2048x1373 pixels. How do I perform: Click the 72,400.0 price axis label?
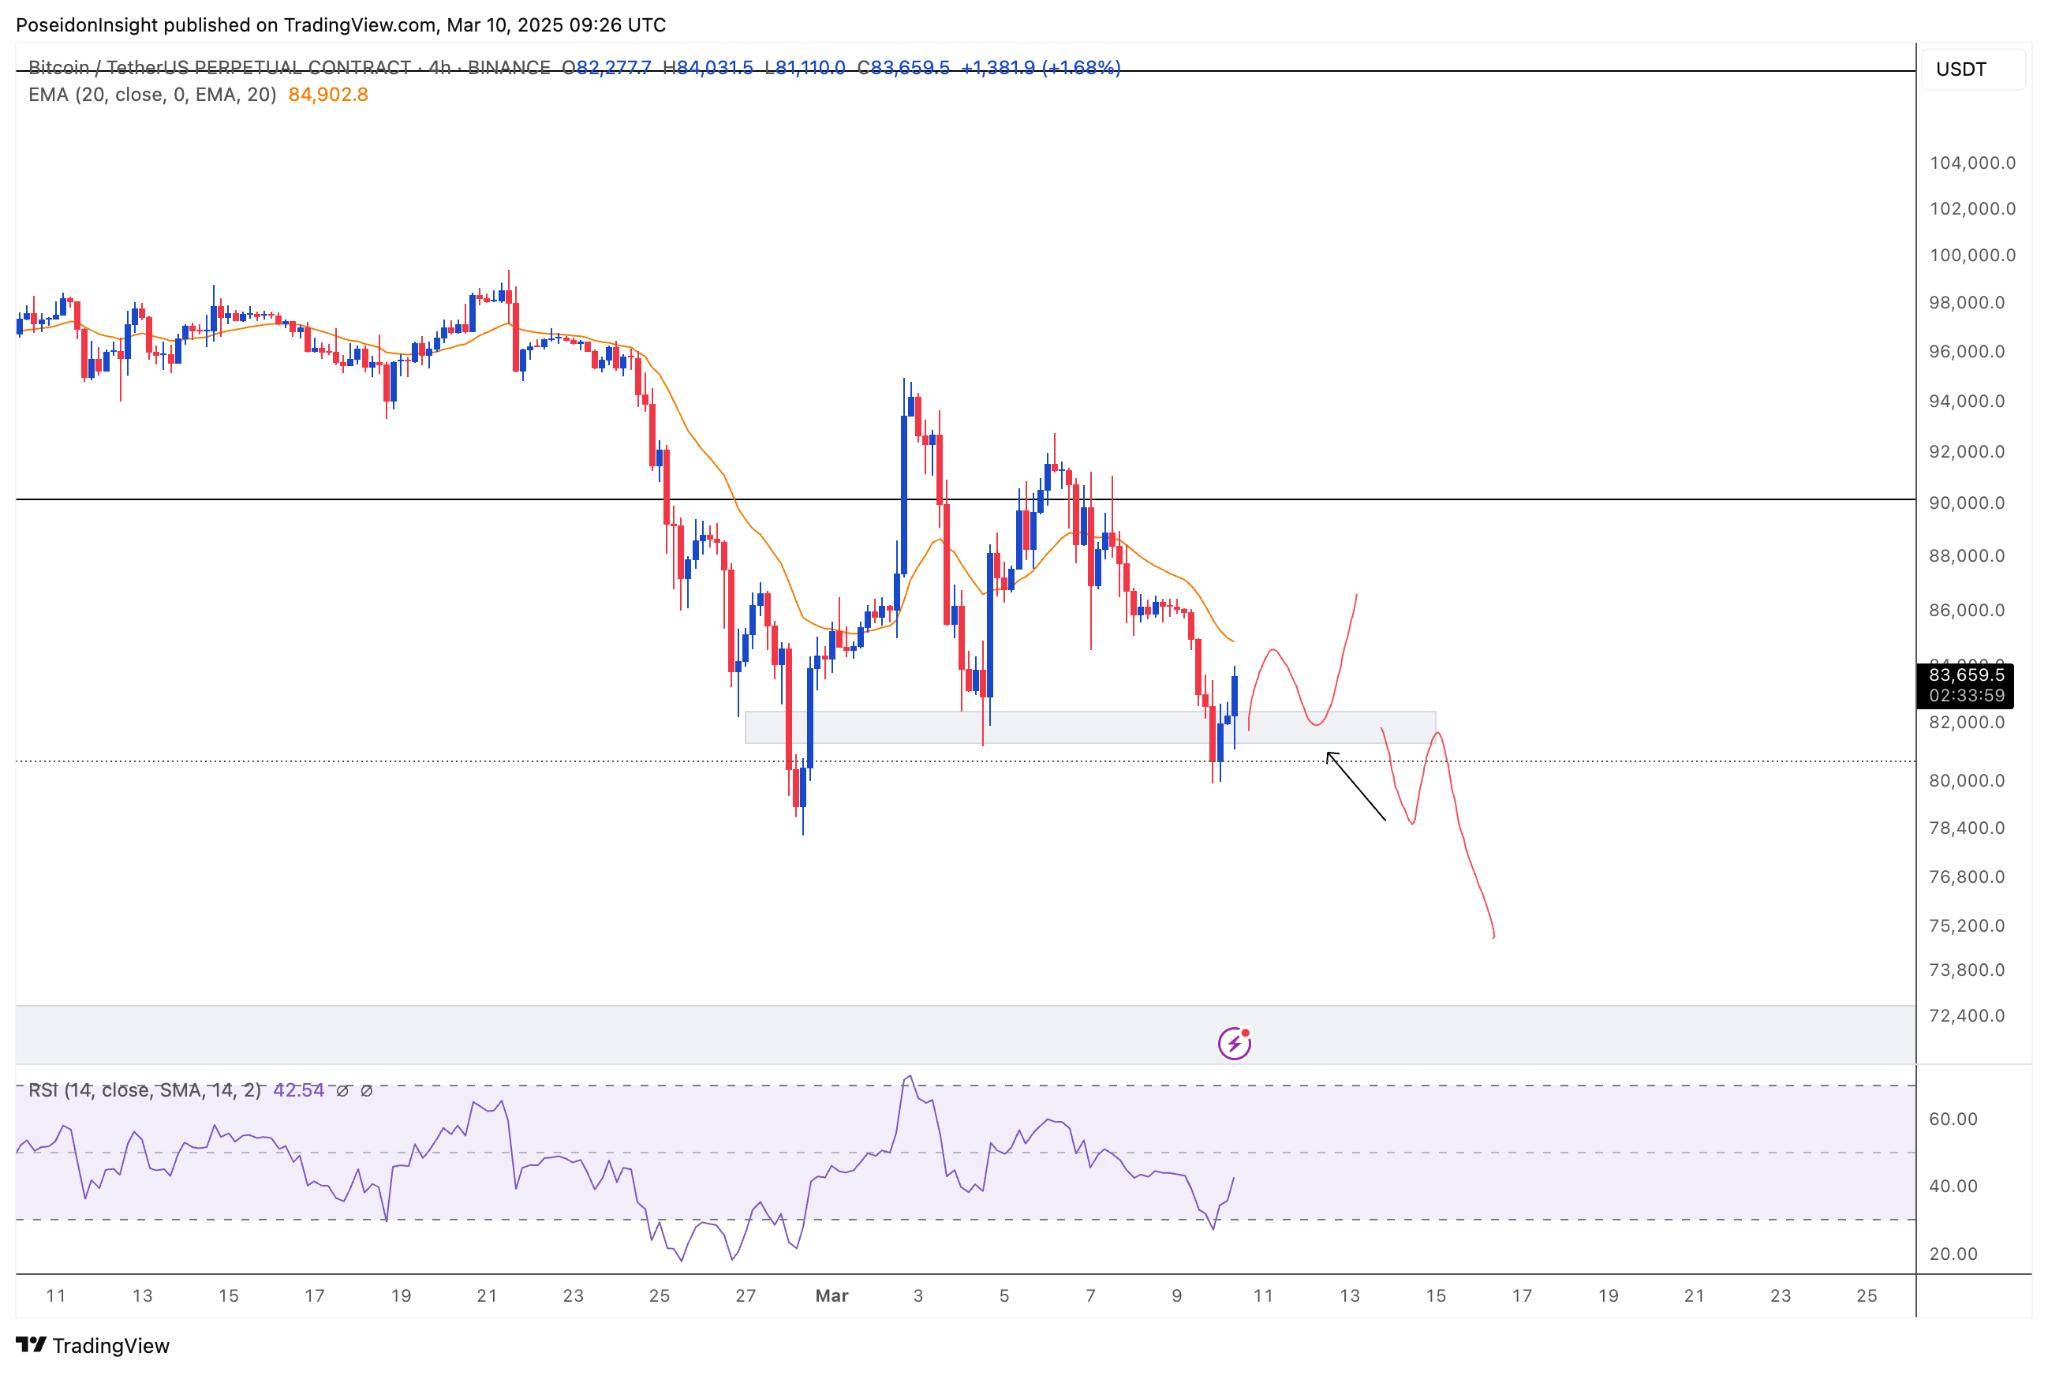coord(1967,1016)
